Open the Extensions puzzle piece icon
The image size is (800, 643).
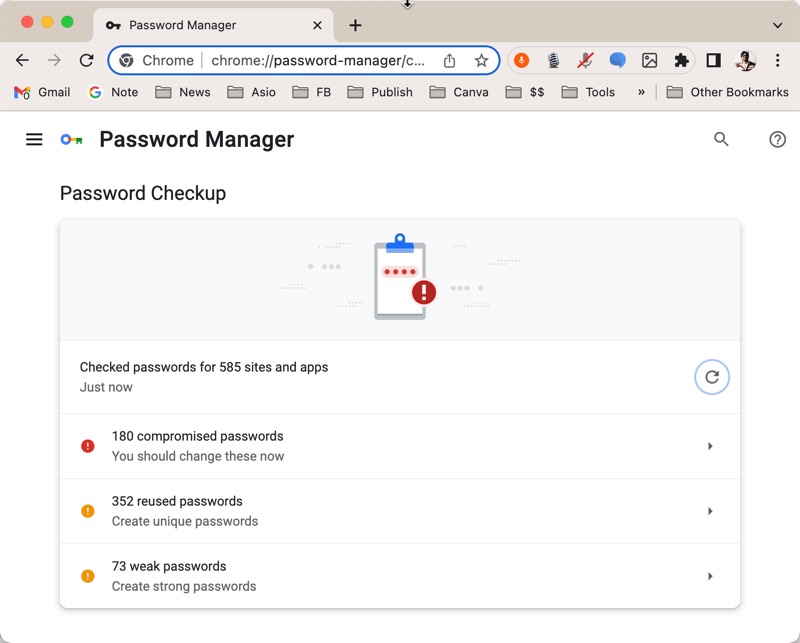click(x=681, y=61)
